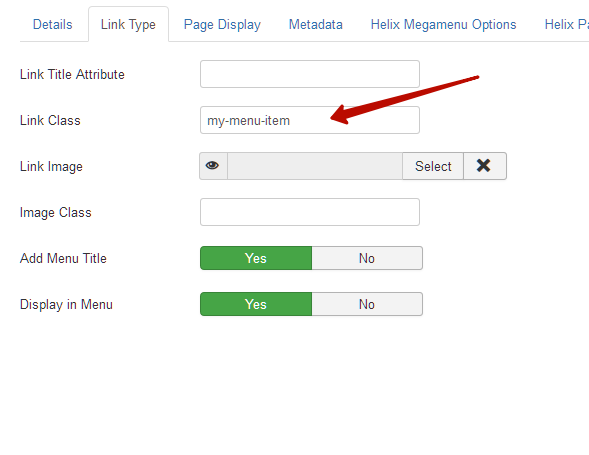Click the Display in Menu label
589x455 pixels.
tap(66, 304)
